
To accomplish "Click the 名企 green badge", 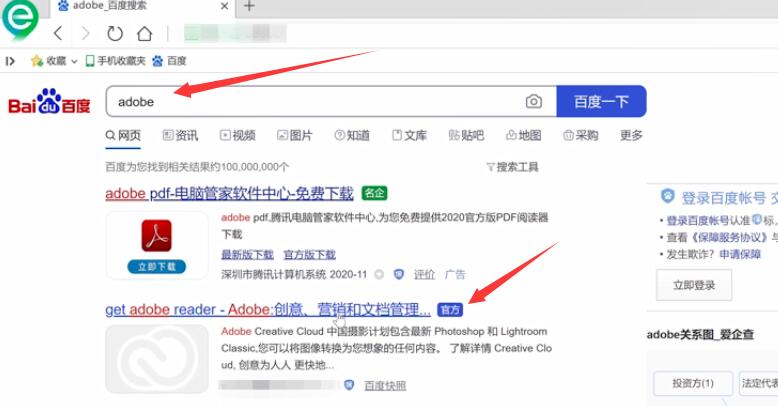I will pyautogui.click(x=375, y=193).
